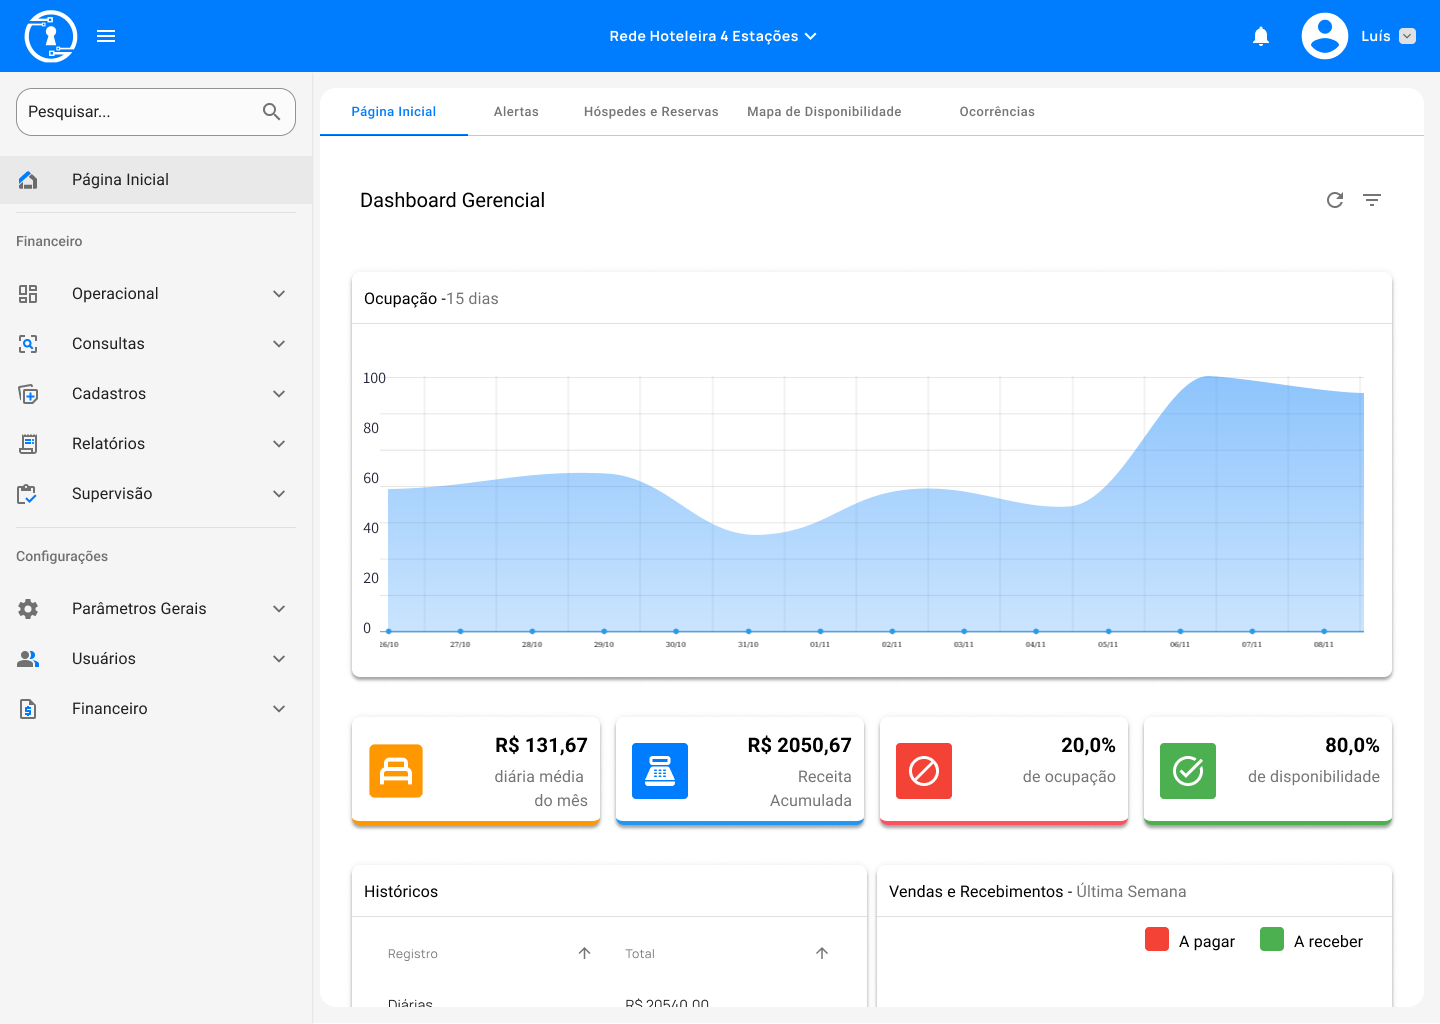Open the hamburger menu in header
Image resolution: width=1440 pixels, height=1024 pixels.
pos(106,36)
